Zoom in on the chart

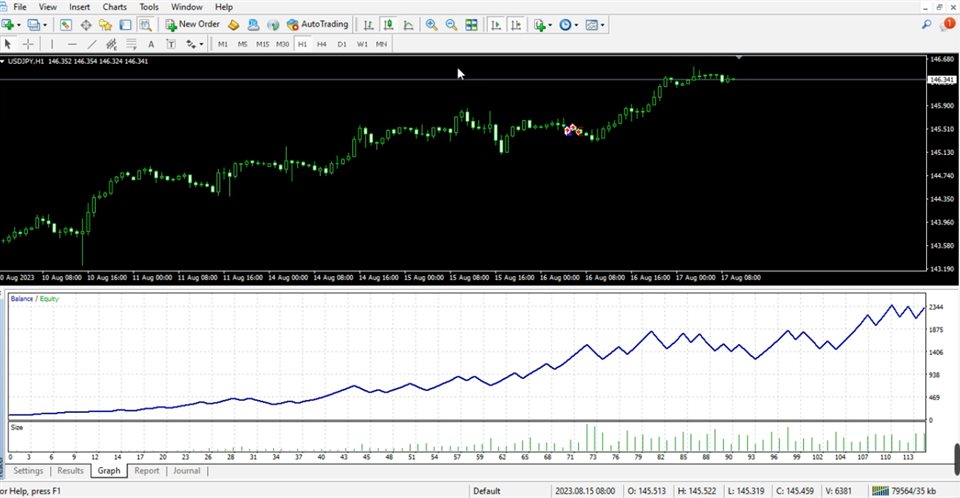(432, 25)
